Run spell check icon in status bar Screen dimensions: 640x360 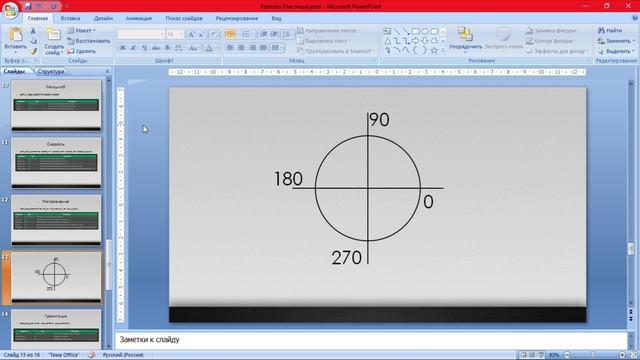pos(91,355)
